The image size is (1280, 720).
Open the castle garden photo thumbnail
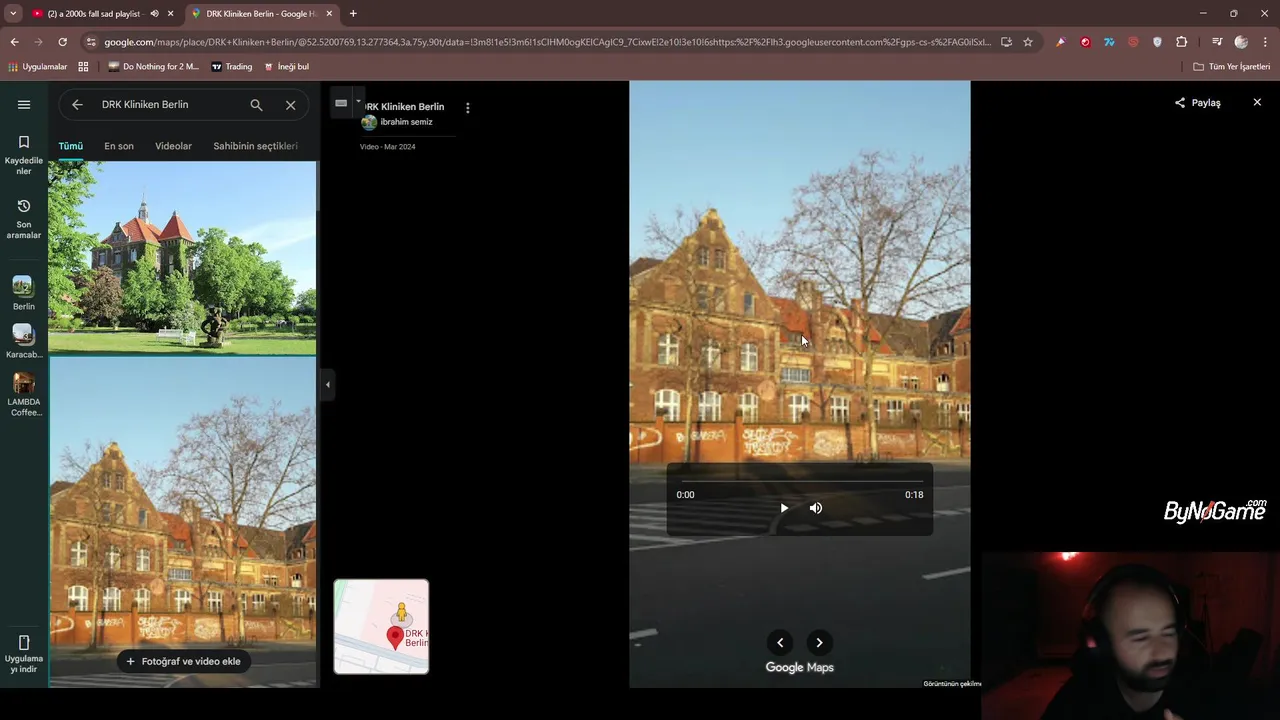pyautogui.click(x=182, y=258)
